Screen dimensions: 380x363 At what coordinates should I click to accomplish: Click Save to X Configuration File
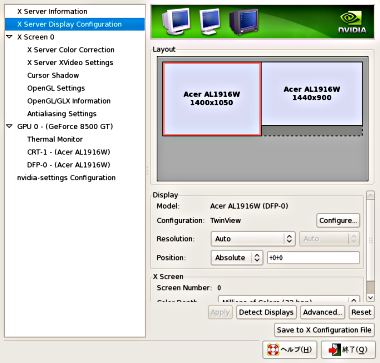click(x=324, y=330)
